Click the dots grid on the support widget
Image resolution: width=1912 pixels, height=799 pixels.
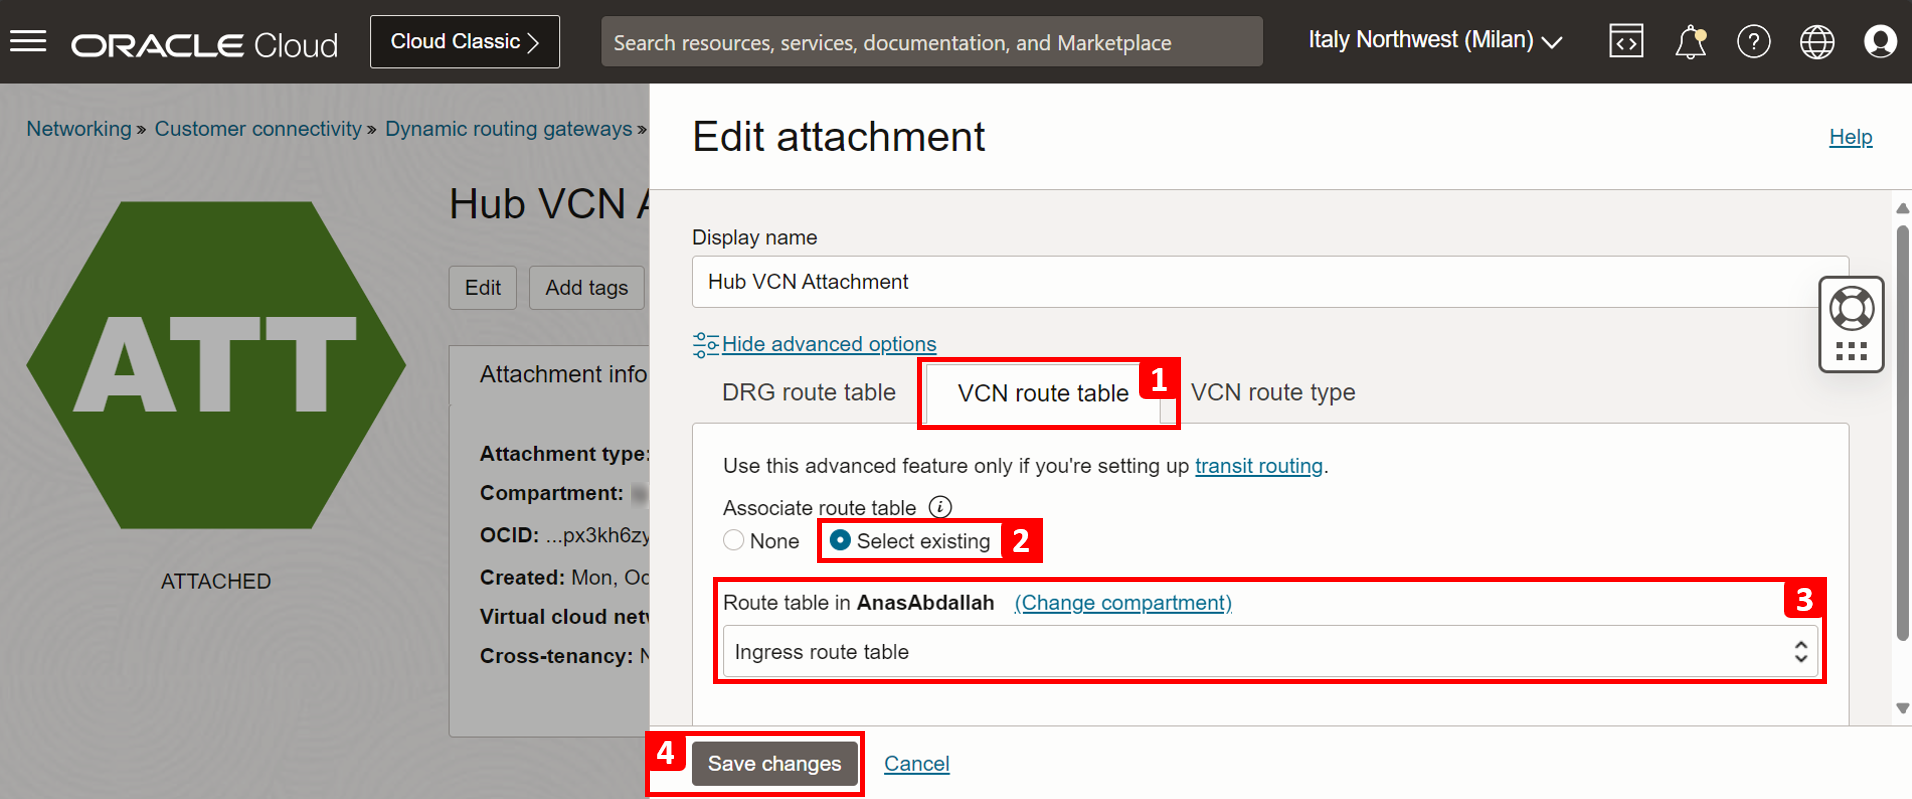tap(1851, 351)
